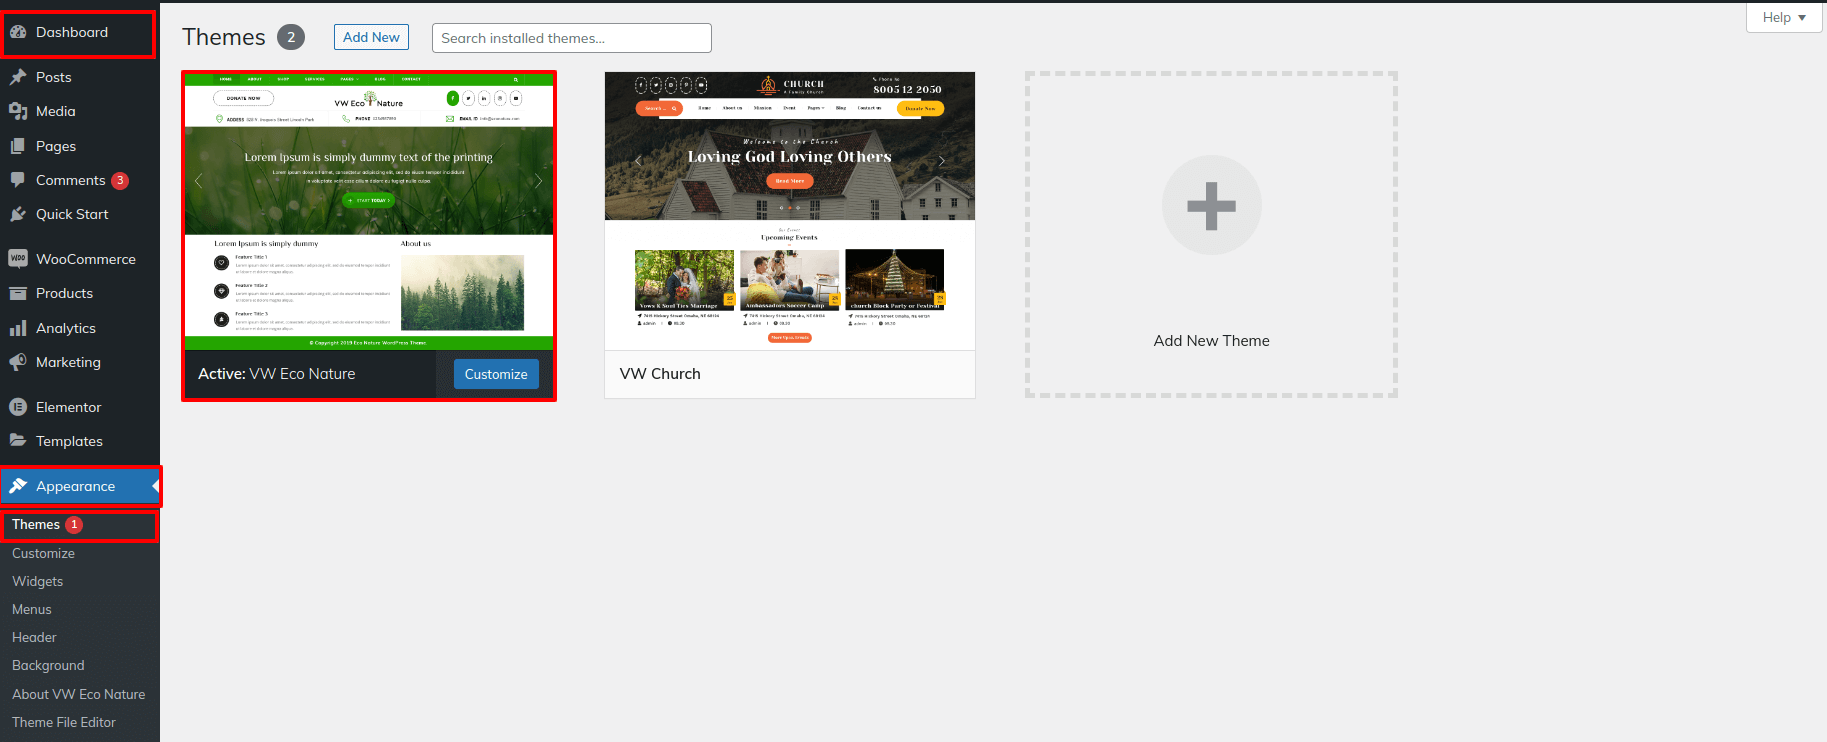This screenshot has height=742, width=1827.
Task: Click the VW Church theme name
Action: click(660, 373)
